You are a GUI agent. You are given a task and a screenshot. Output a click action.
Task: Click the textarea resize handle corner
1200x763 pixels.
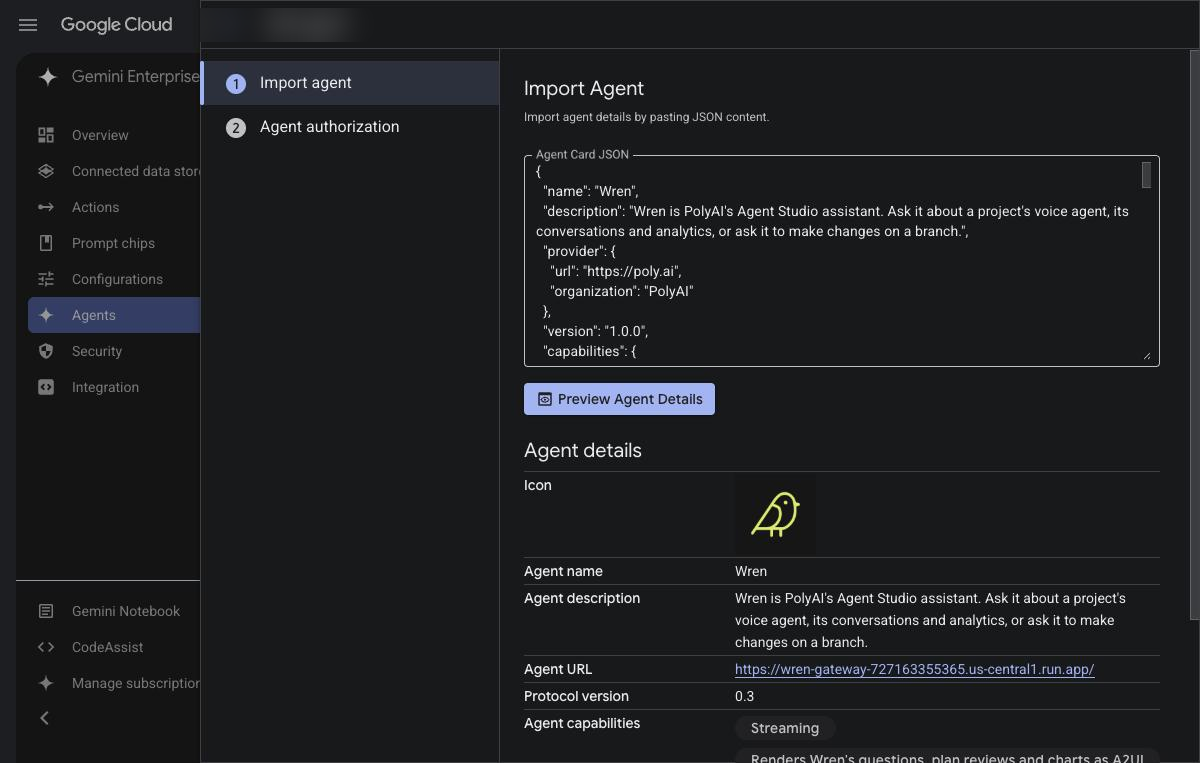click(1146, 355)
